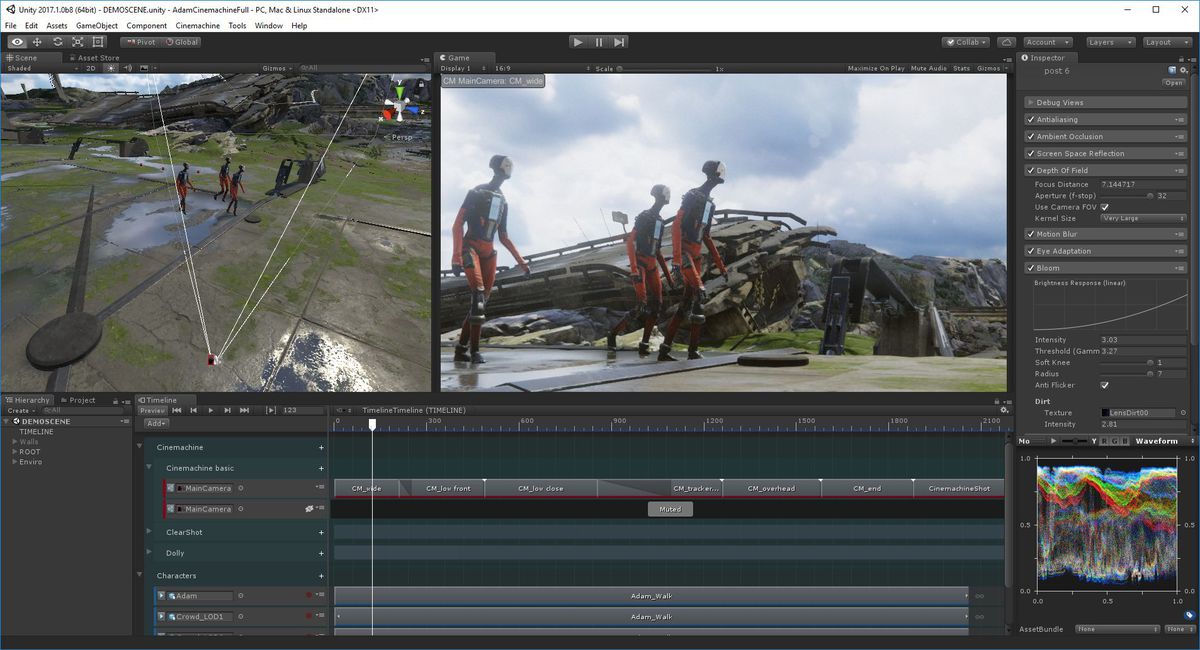Toggle the Antialiasing effect checkbox

[x=1031, y=119]
